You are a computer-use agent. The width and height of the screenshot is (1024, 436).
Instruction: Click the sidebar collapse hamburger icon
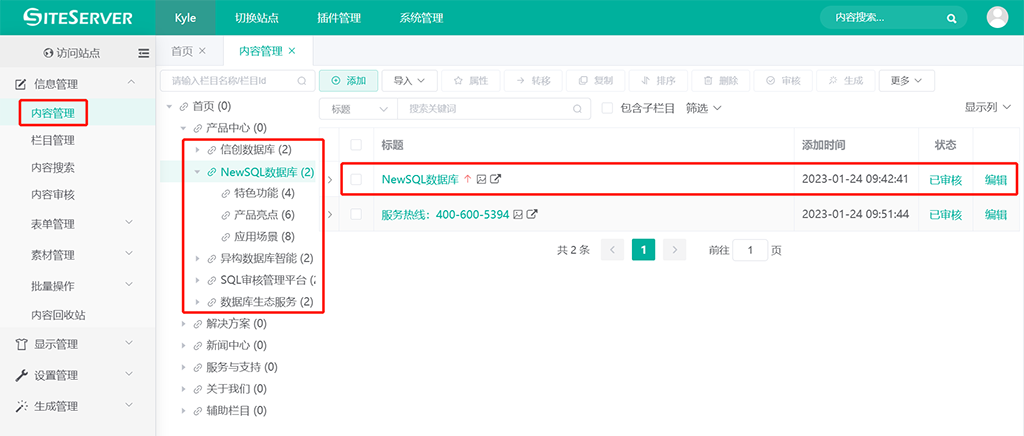[x=144, y=53]
